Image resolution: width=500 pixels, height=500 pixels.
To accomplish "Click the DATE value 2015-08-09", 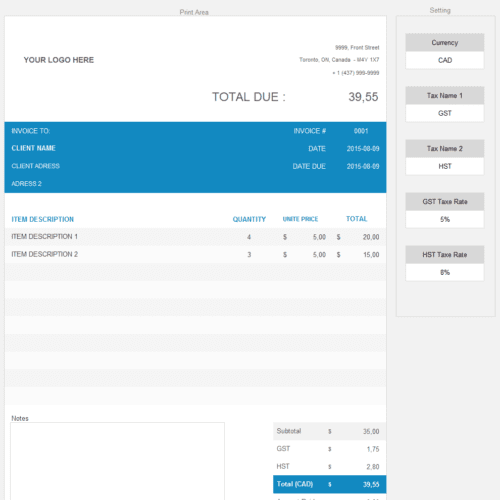I will (363, 149).
